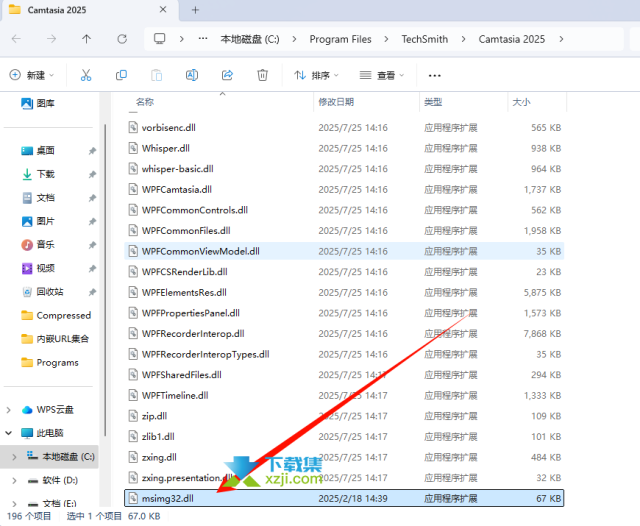
Task: Sort by the Name (名称) column header
Action: pyautogui.click(x=220, y=102)
